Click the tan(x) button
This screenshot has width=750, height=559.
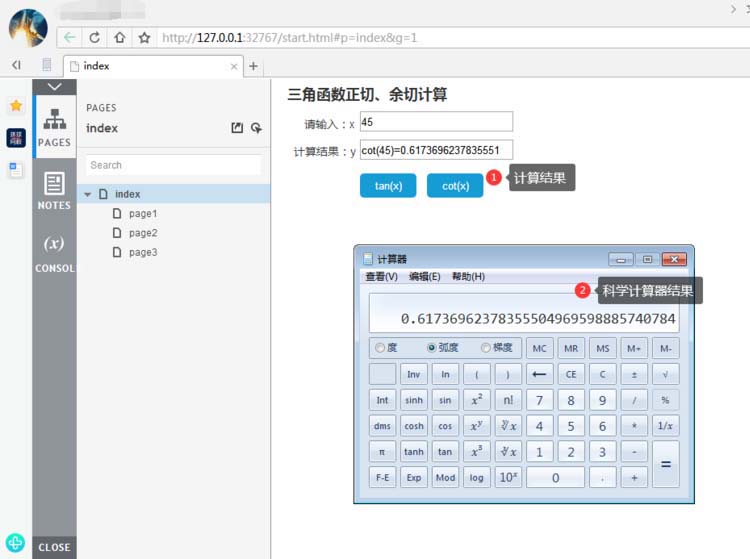coord(388,186)
